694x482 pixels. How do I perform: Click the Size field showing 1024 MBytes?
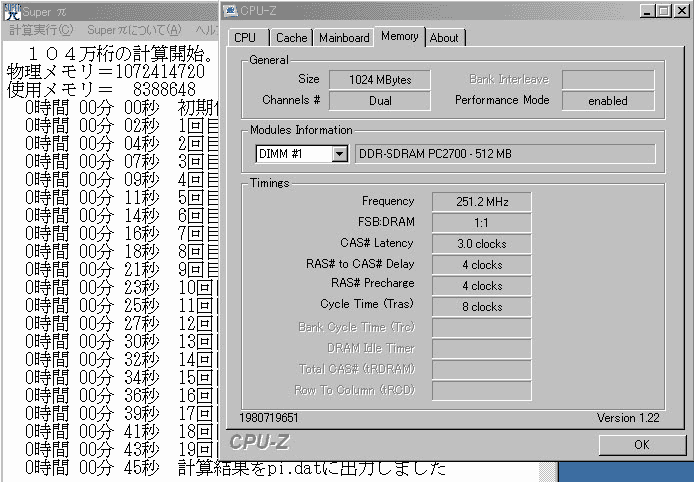coord(379,79)
